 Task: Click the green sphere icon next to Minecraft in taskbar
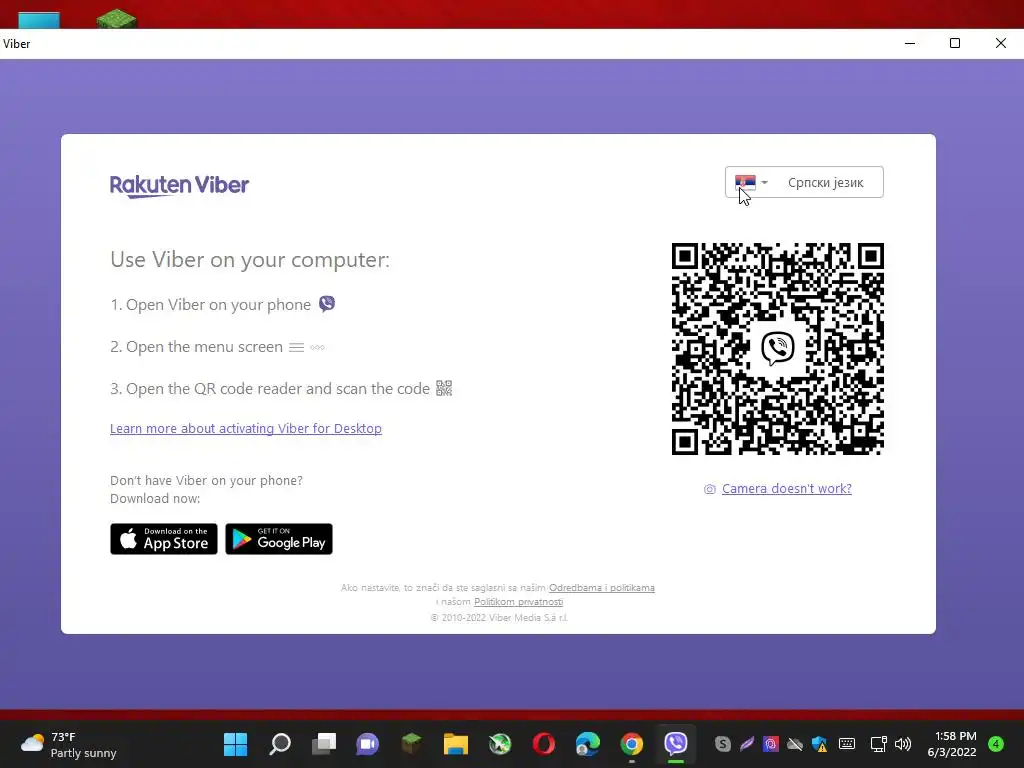pos(500,744)
